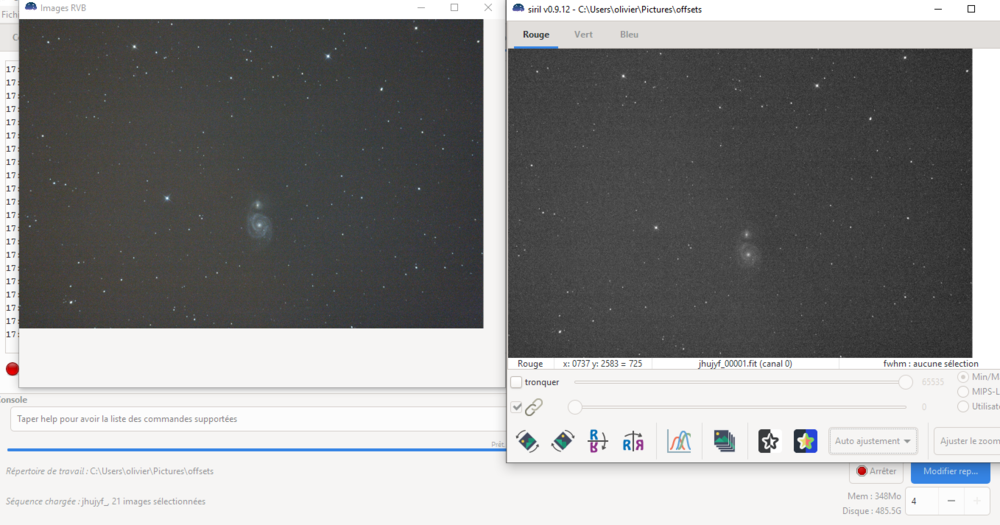Open the histogram curves tool
The width and height of the screenshot is (1000, 525).
tap(679, 441)
